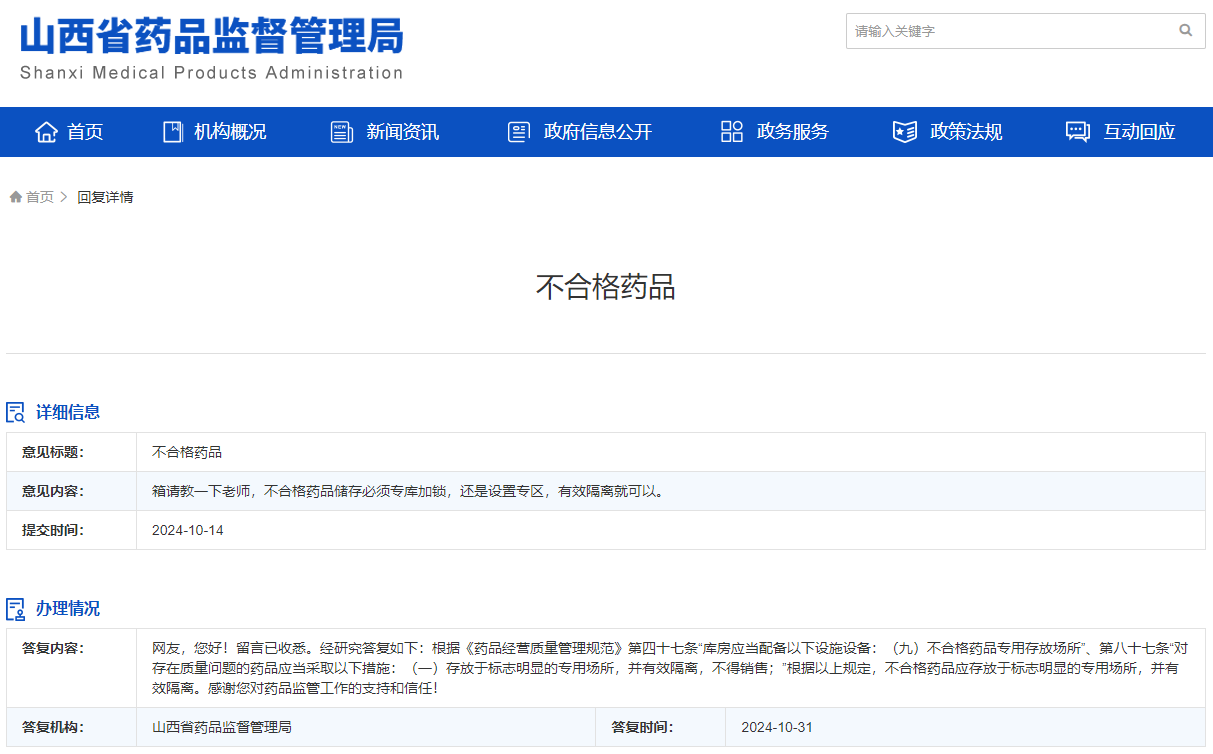Click the document icon beside 机构概况
The image size is (1213, 754).
pyautogui.click(x=173, y=132)
